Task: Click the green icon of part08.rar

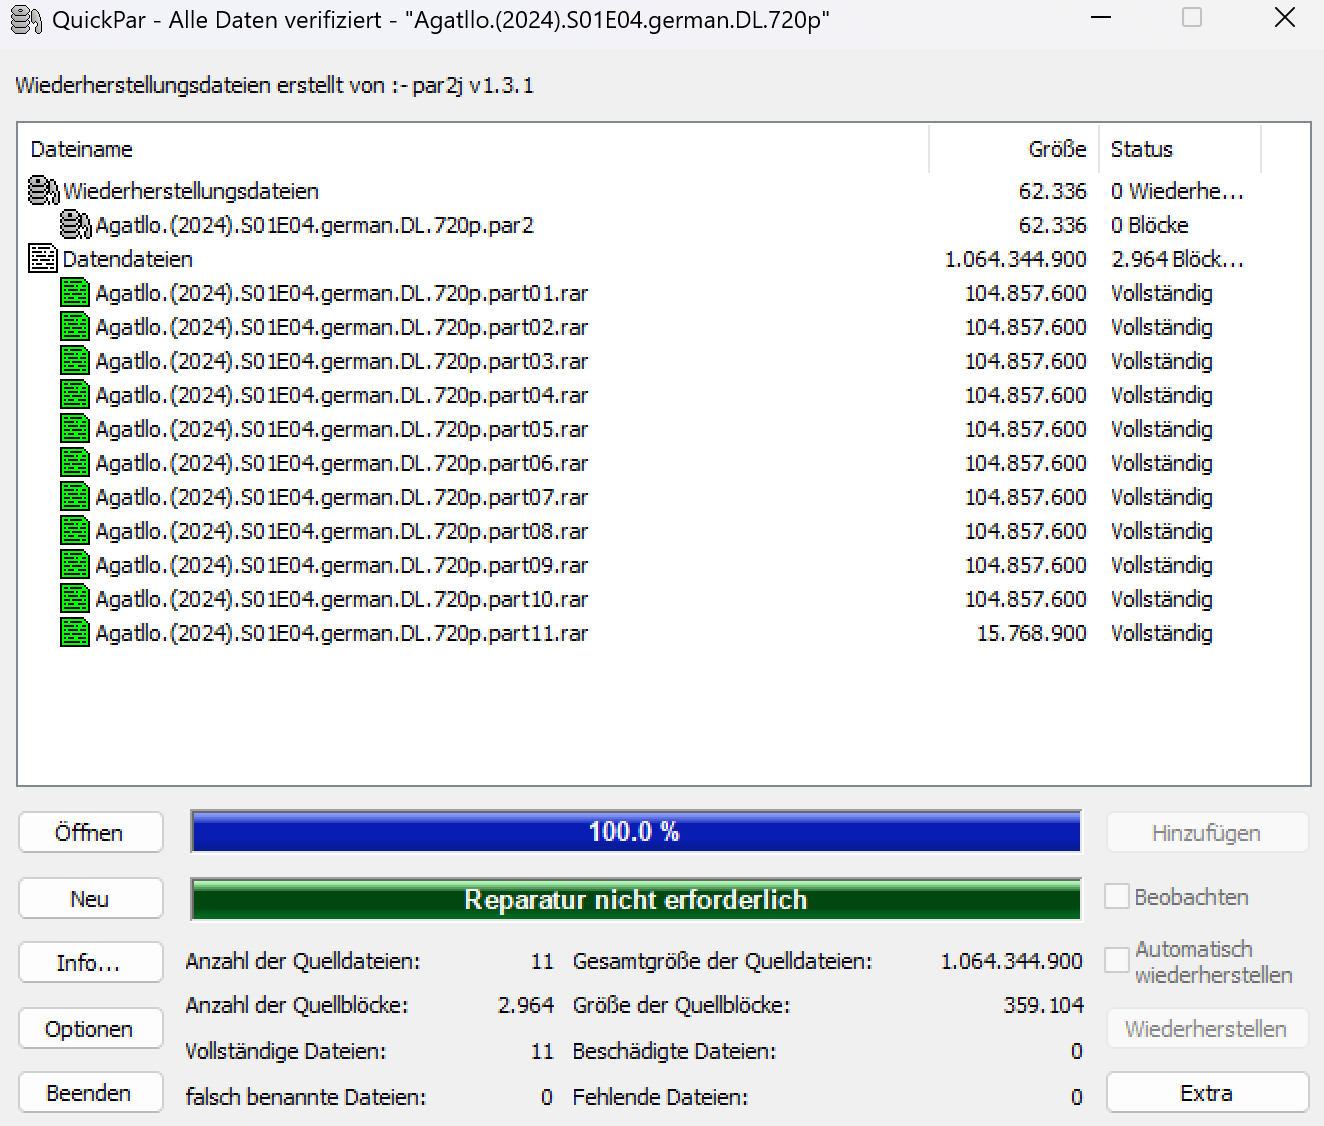Action: click(x=75, y=531)
